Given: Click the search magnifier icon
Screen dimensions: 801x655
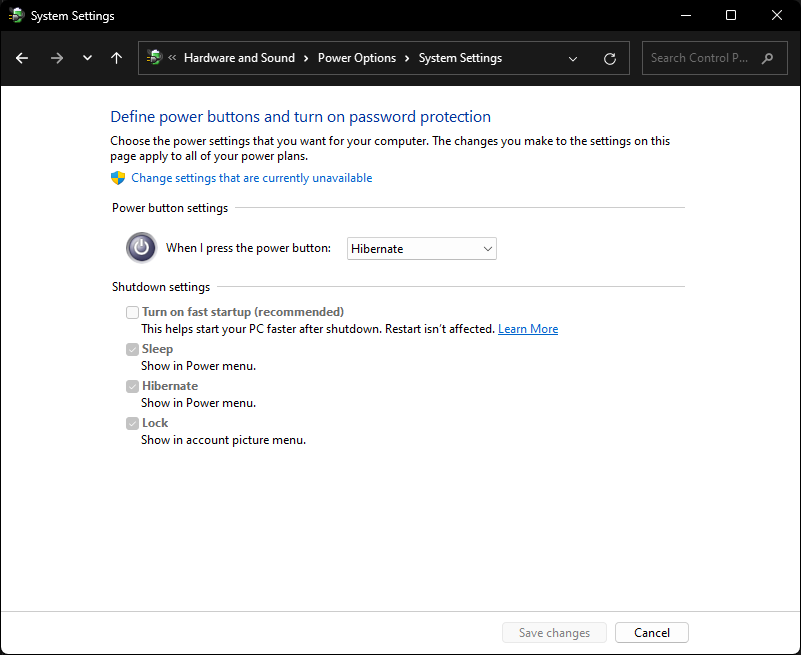Looking at the screenshot, I should [x=767, y=58].
